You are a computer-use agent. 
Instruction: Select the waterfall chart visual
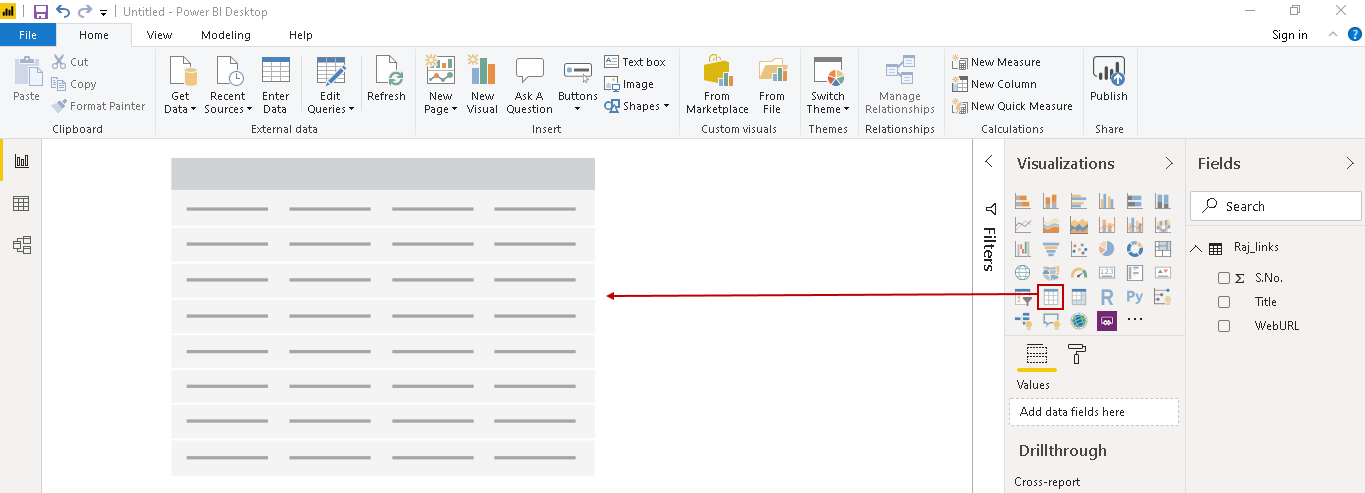1022,249
